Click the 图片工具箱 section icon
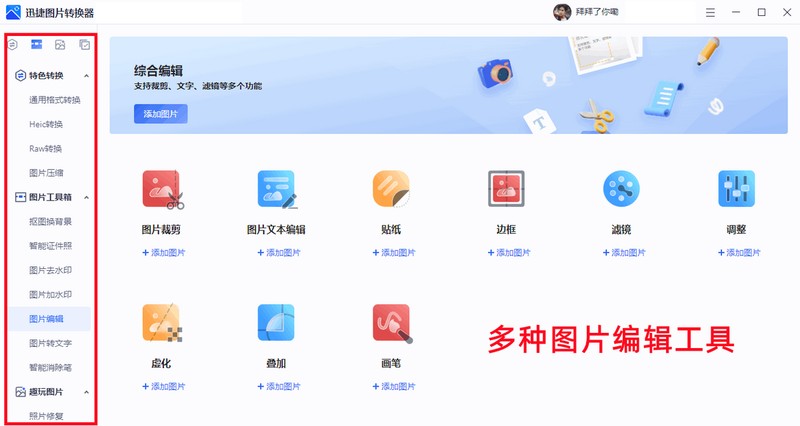 (x=20, y=197)
